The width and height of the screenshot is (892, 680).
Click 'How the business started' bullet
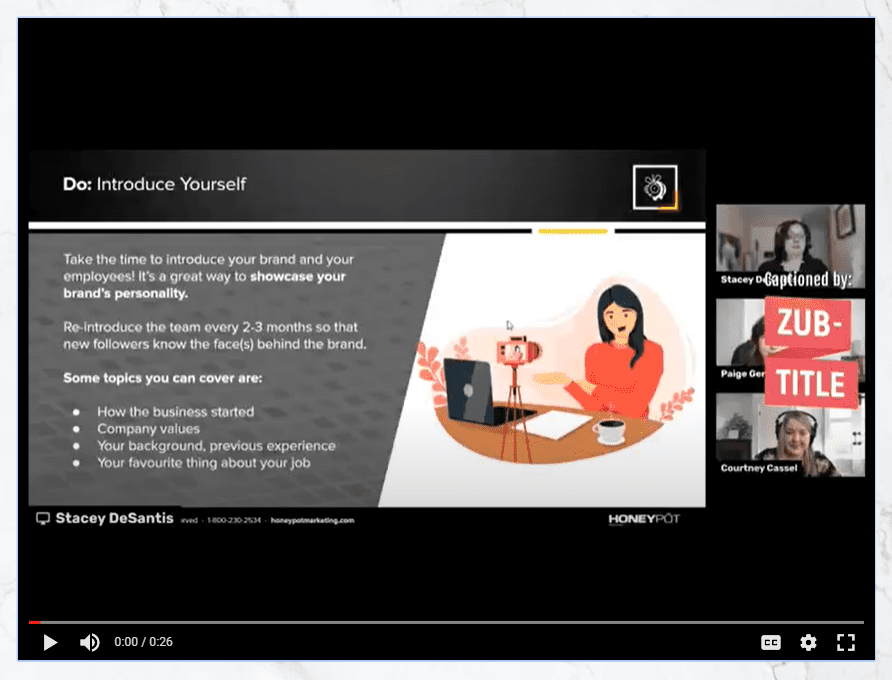tap(175, 411)
